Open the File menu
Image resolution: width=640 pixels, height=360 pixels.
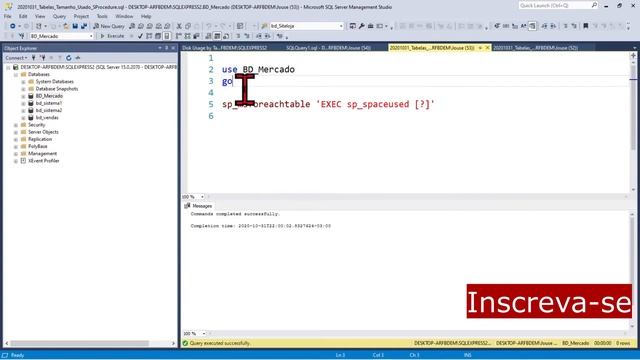pos(7,16)
